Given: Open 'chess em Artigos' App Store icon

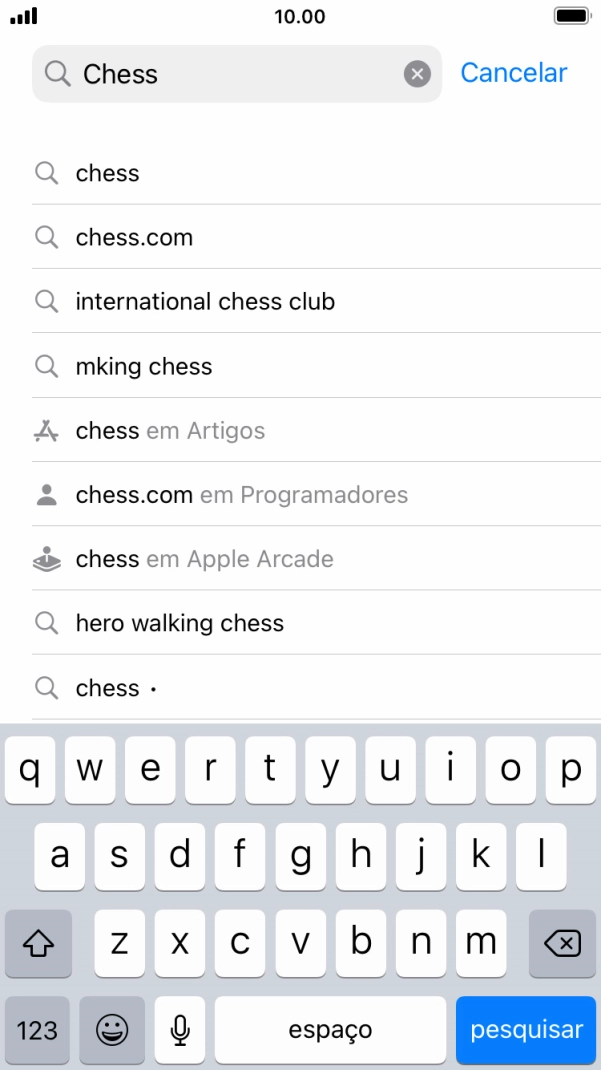Looking at the screenshot, I should coord(47,431).
